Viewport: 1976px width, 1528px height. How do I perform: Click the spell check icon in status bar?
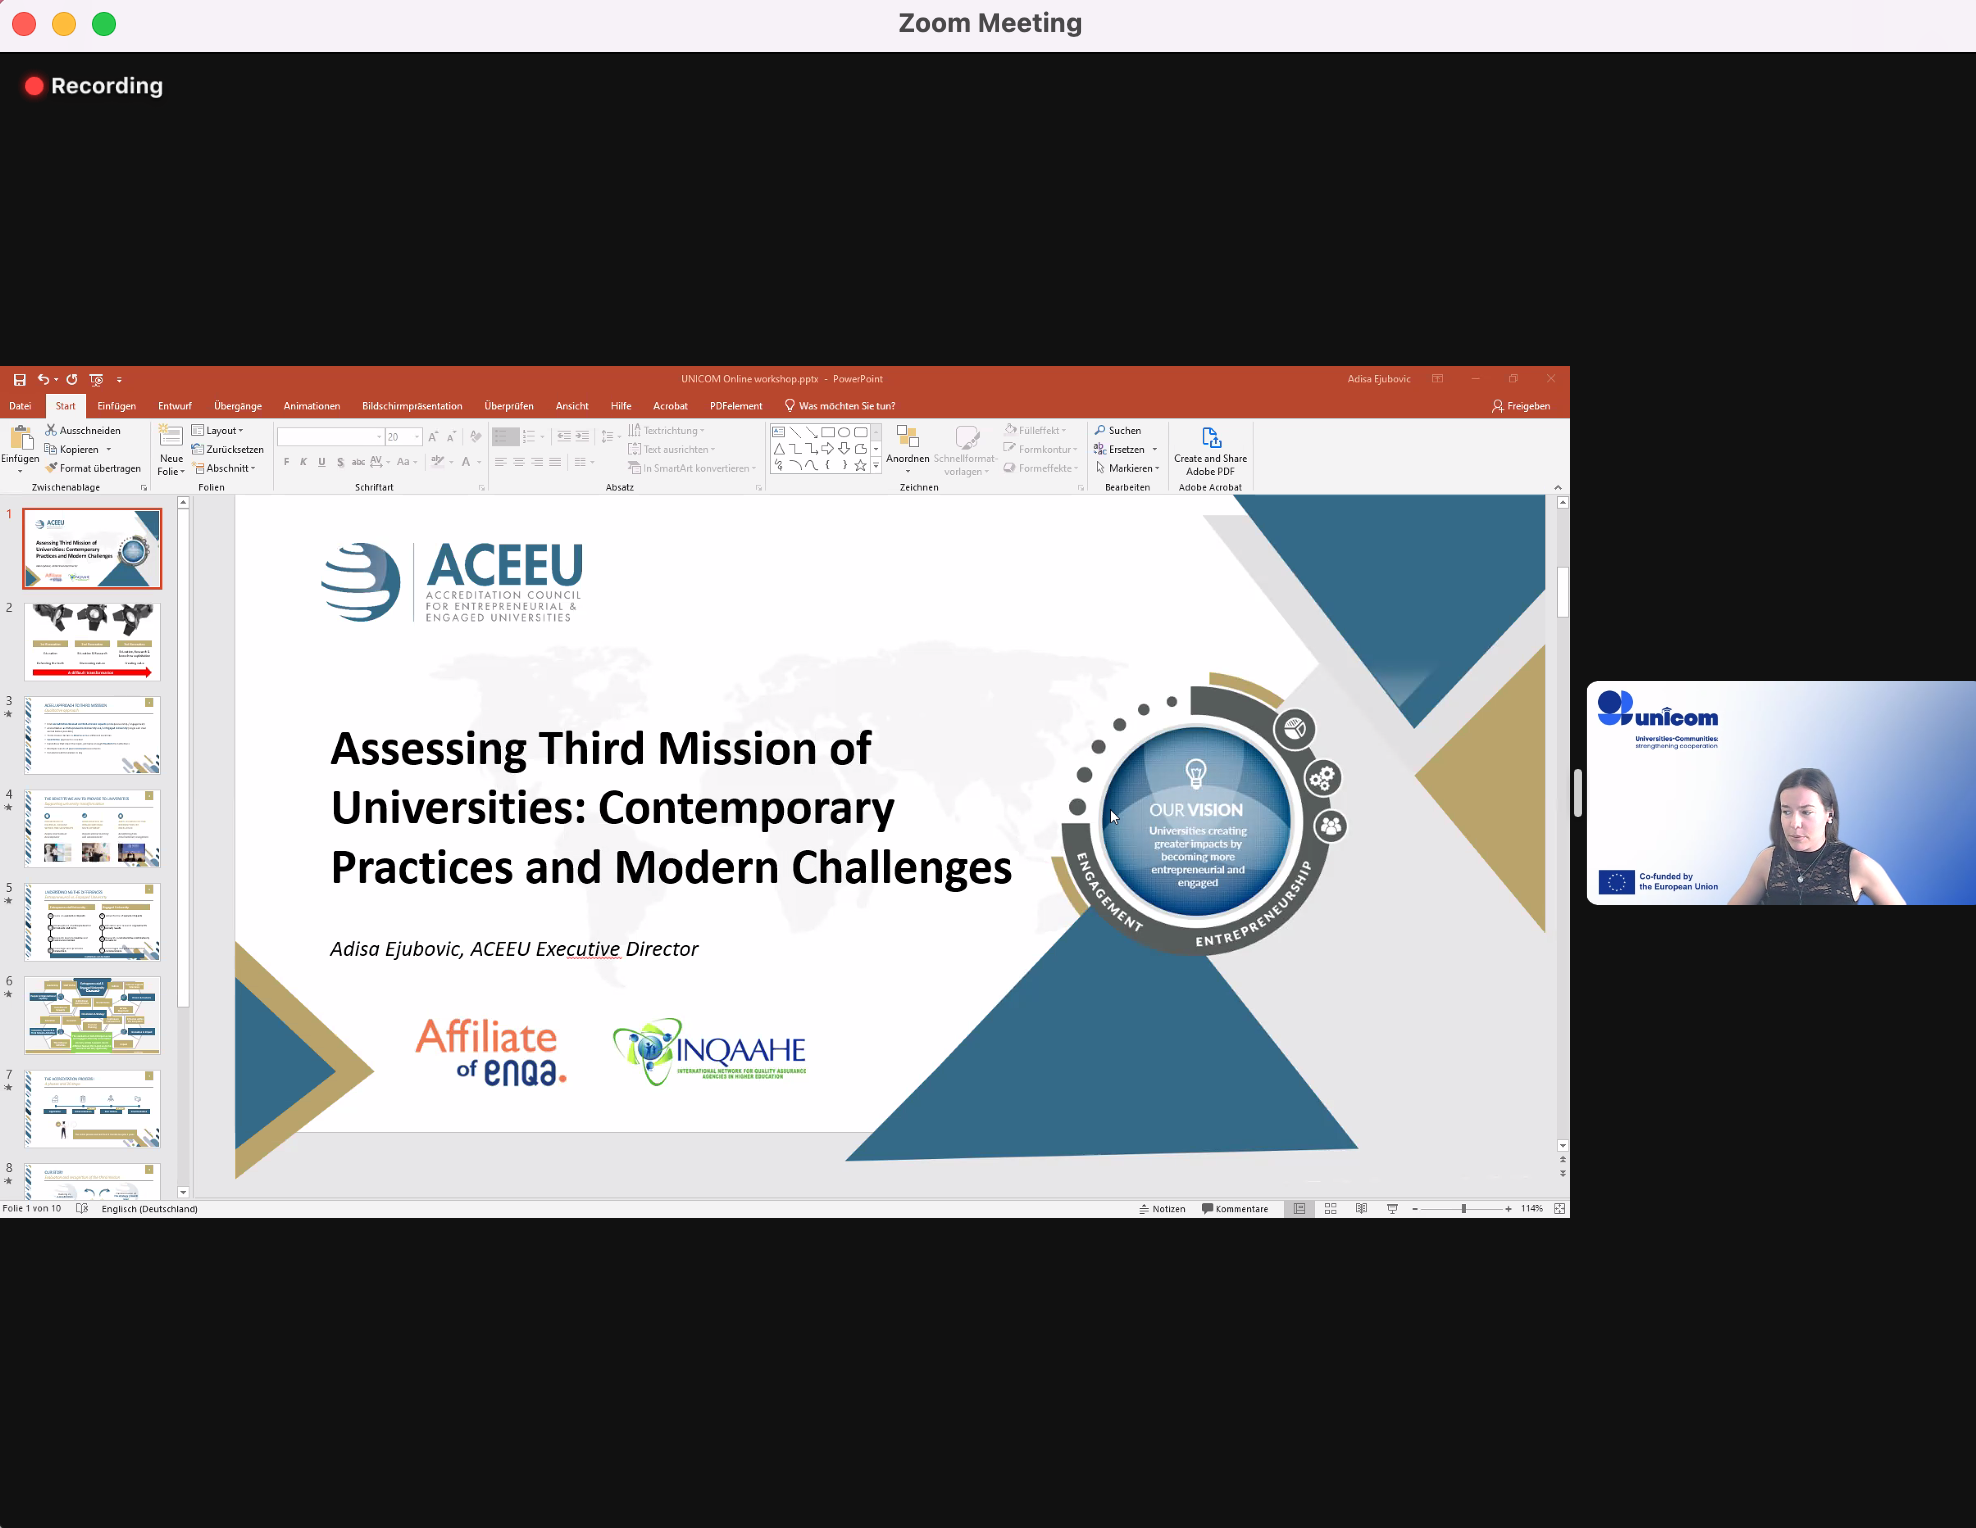82,1209
